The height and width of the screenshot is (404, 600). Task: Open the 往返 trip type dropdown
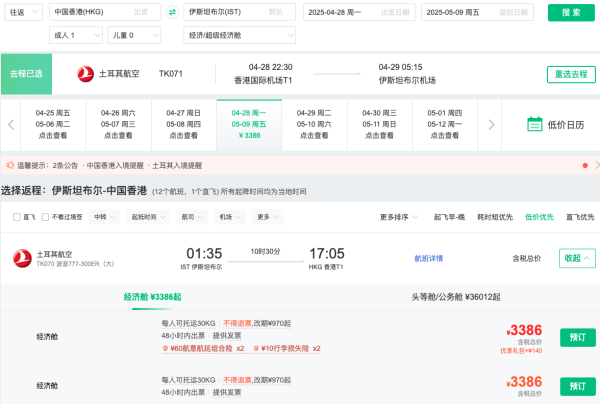(24, 12)
